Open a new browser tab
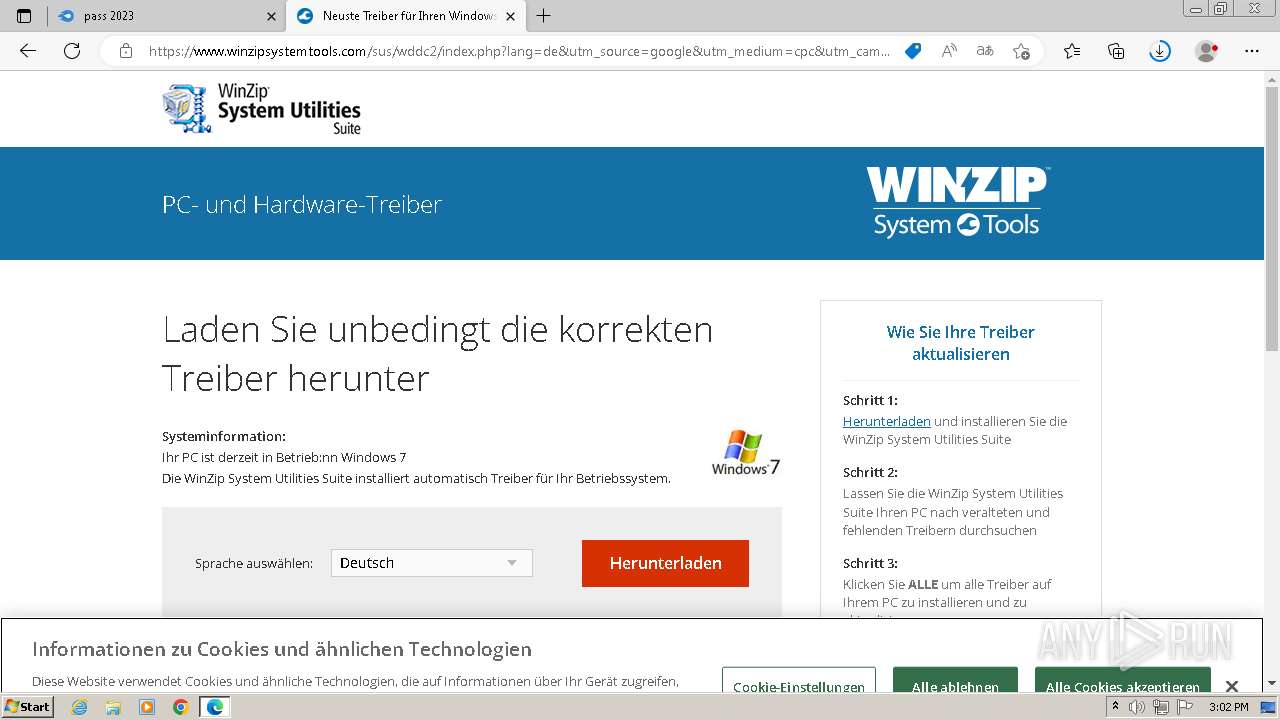 (543, 16)
